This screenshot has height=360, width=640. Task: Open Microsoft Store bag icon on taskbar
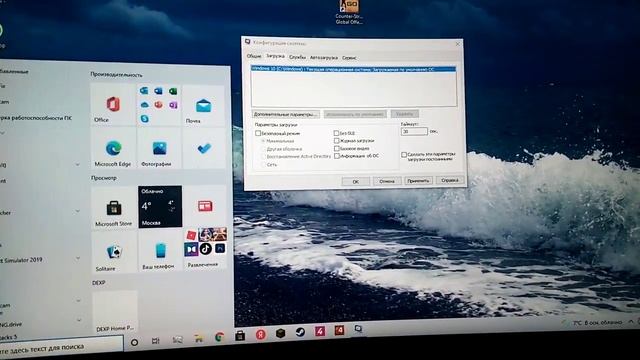(240, 336)
